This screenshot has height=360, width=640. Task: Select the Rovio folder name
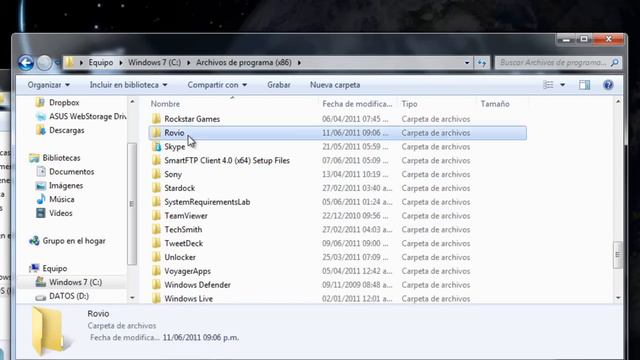point(174,133)
